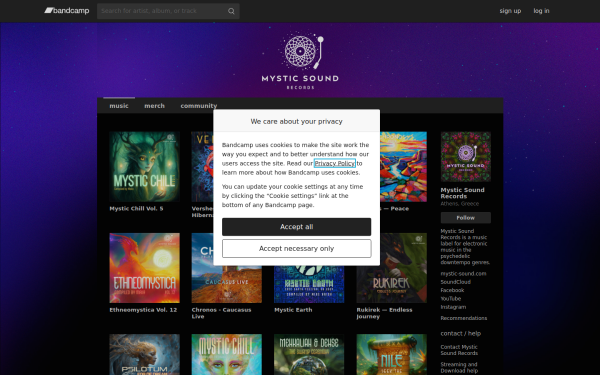This screenshot has height=375, width=600.
Task: Click the Athens, Greece location text
Action: coord(460,204)
